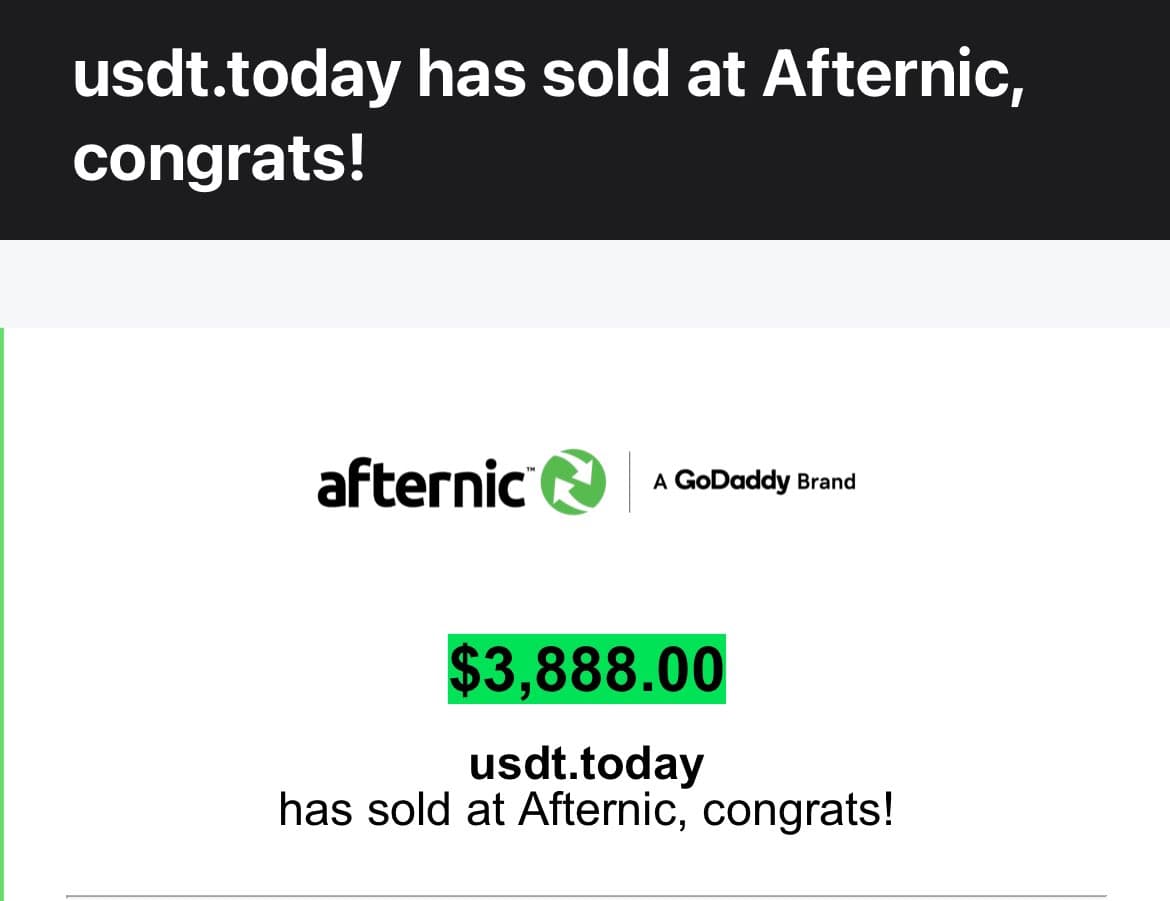1170x901 pixels.
Task: Click the dollar sign in the price
Action: pyautogui.click(x=464, y=670)
